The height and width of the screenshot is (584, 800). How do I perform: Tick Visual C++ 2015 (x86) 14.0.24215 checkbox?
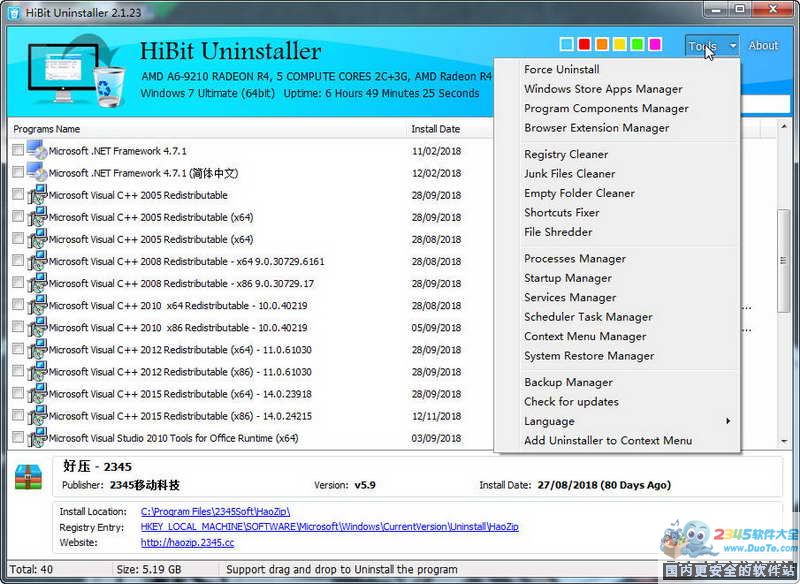[18, 415]
